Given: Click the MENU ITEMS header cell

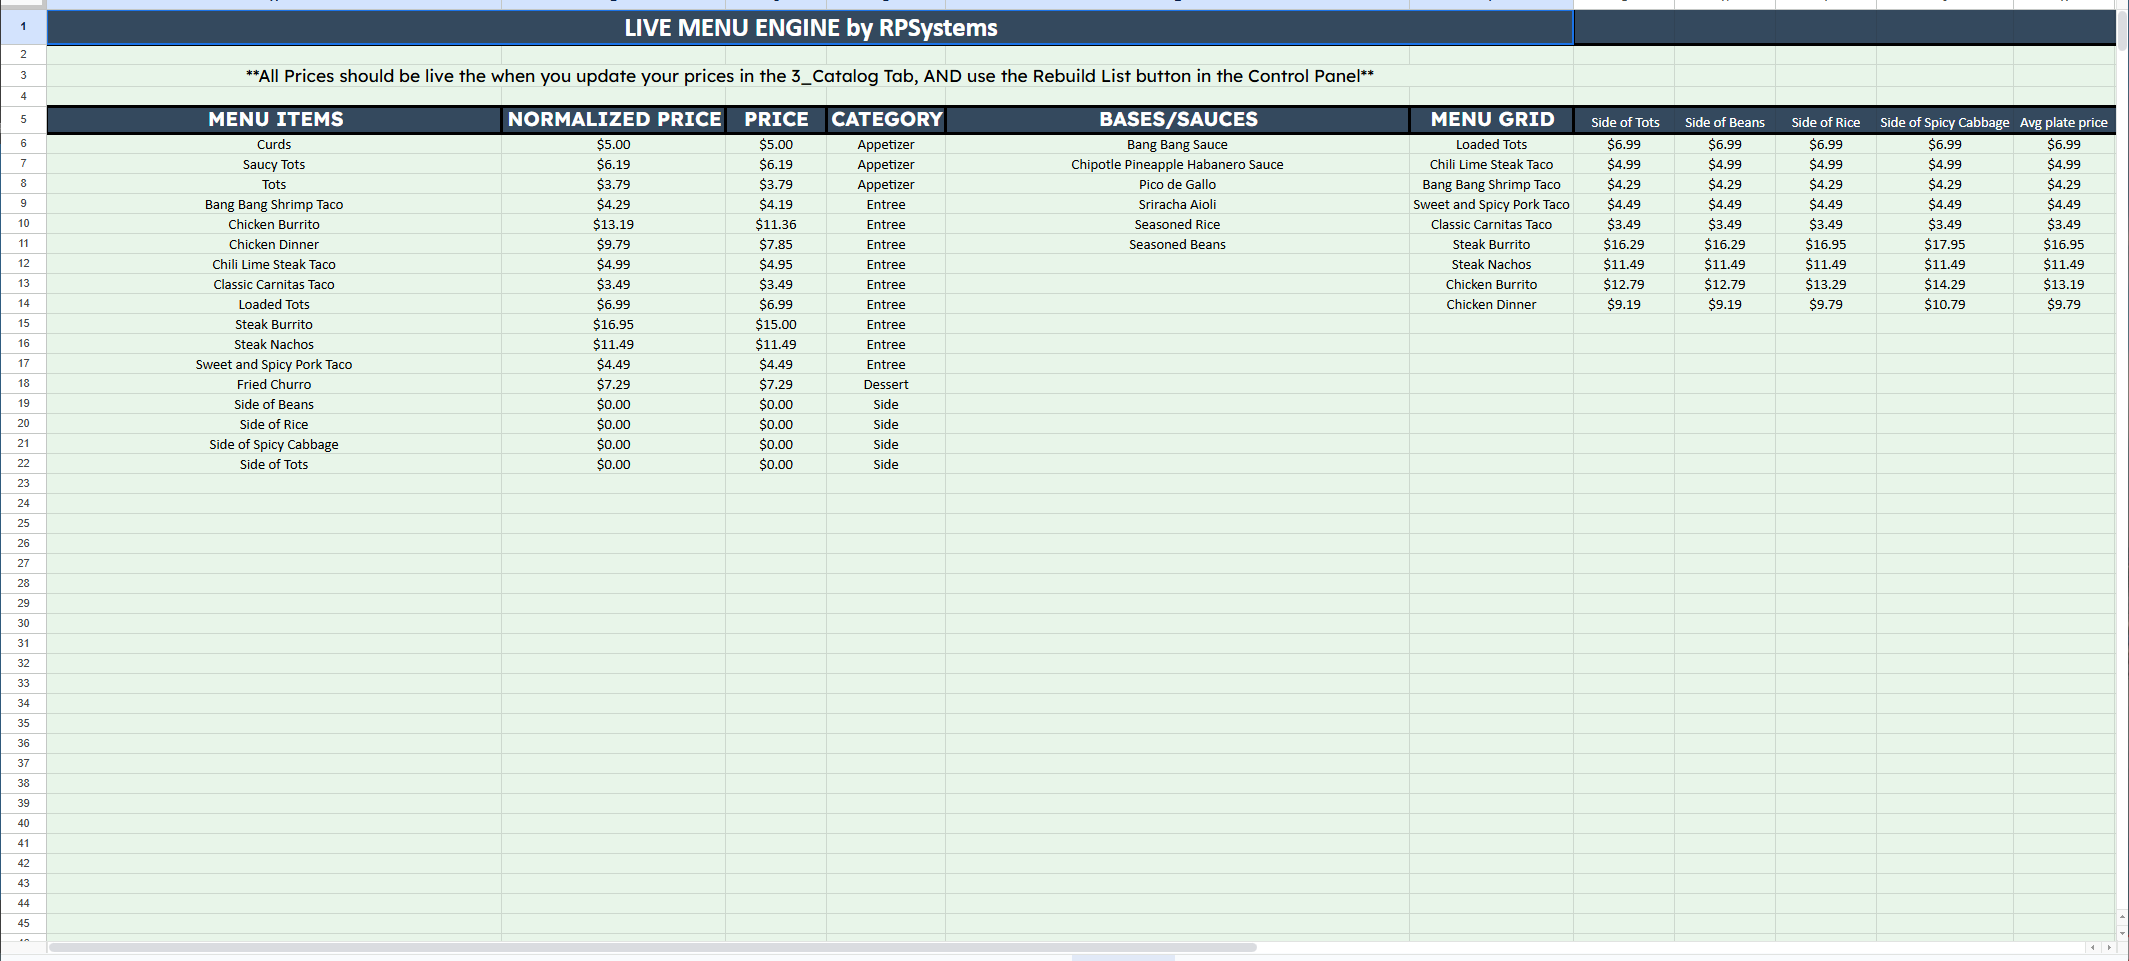Looking at the screenshot, I should click(274, 119).
